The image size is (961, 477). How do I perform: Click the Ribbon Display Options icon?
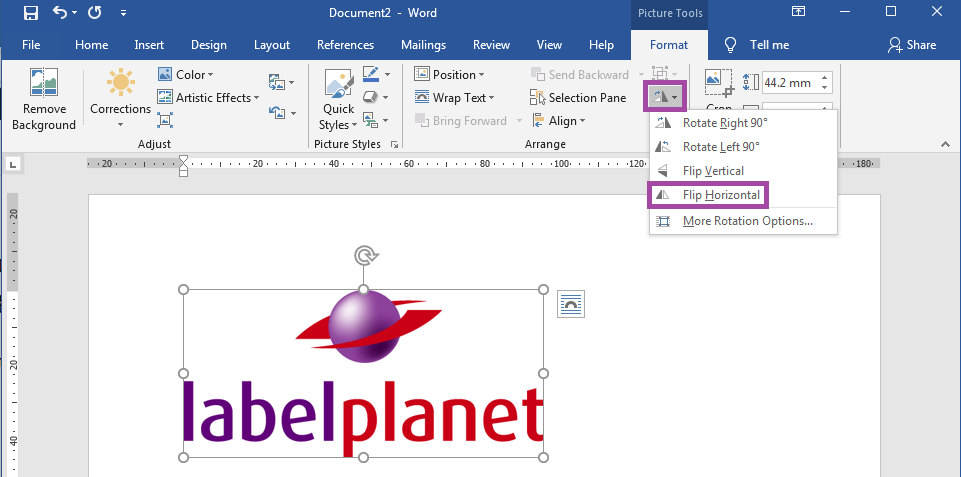tap(798, 12)
